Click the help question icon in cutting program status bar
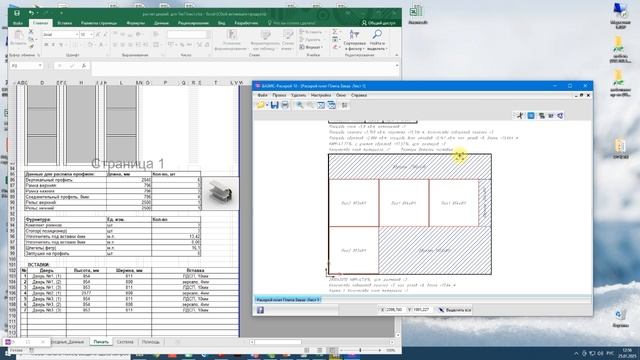640x360 pixels. coord(260,310)
